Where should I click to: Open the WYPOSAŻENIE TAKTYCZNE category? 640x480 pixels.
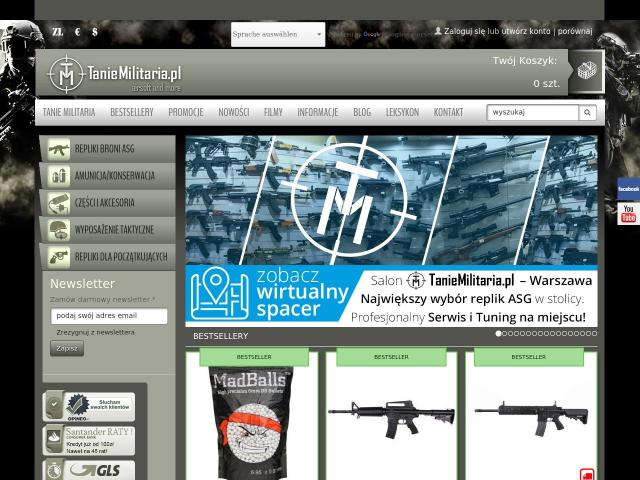[x=107, y=230]
